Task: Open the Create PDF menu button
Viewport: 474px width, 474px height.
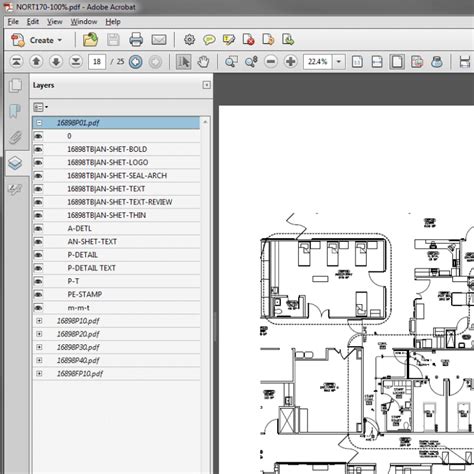Action: 36,40
